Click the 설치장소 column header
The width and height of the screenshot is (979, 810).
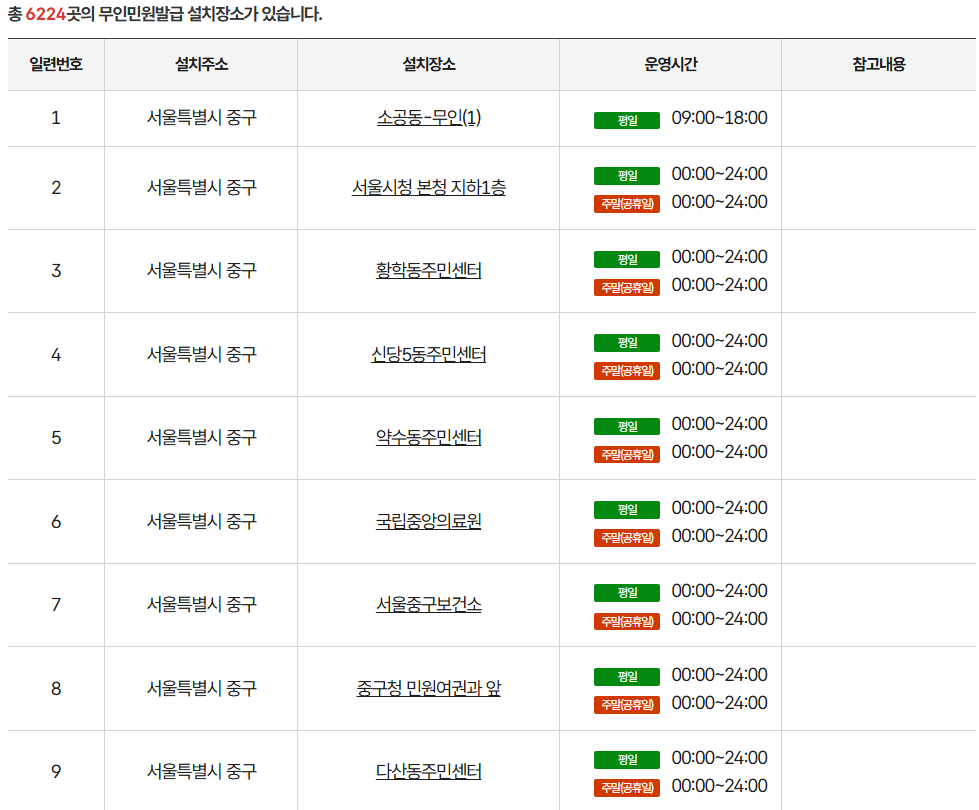[x=428, y=64]
